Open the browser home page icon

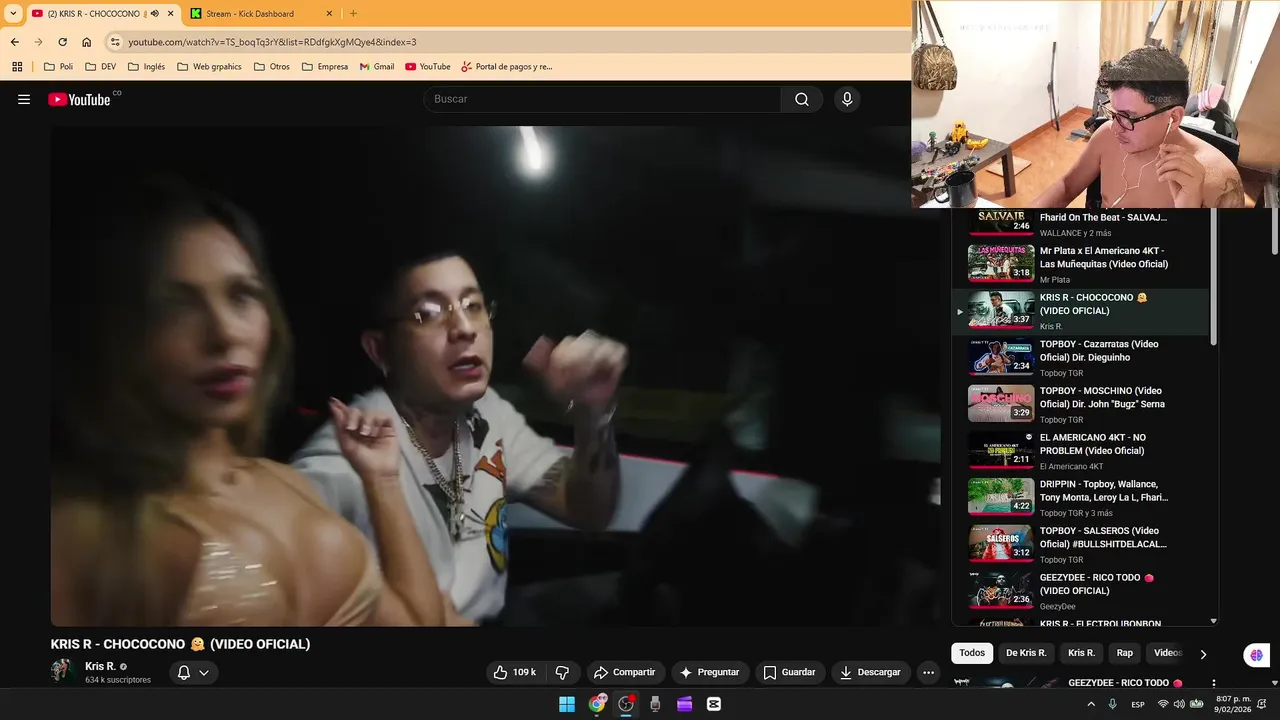pyautogui.click(x=87, y=42)
